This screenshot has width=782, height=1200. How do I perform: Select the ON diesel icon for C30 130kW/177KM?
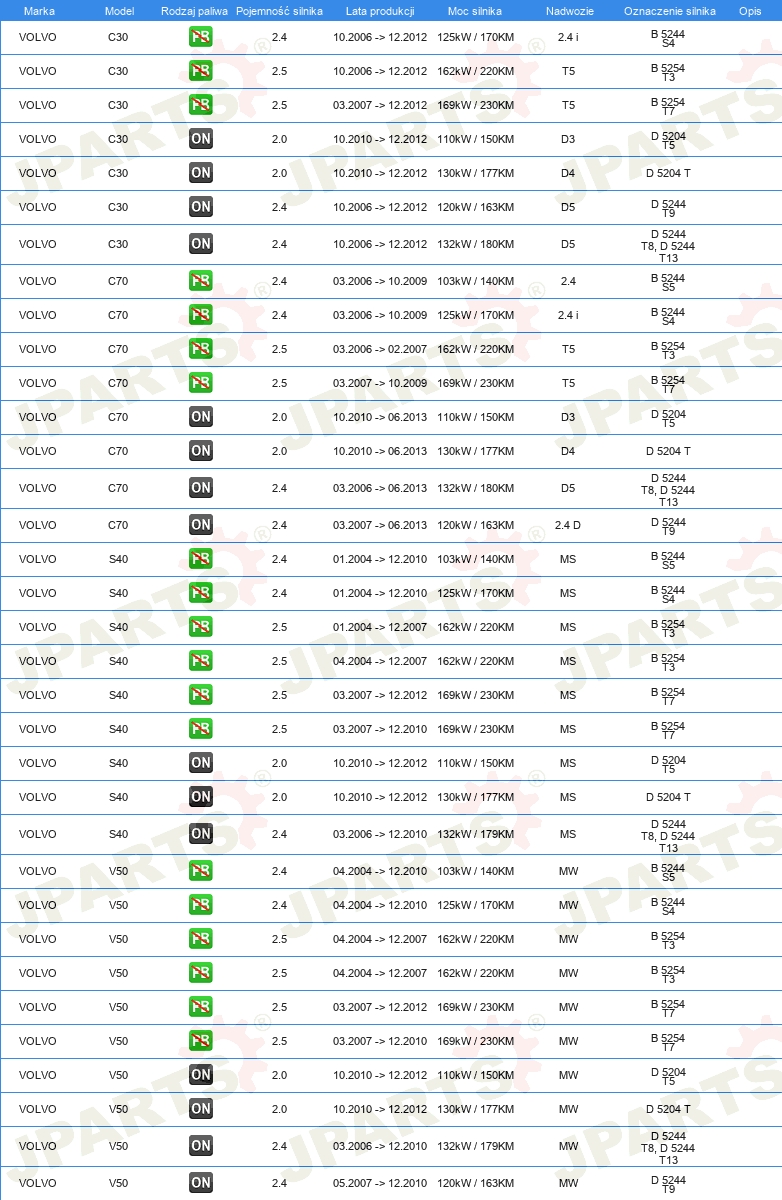click(201, 174)
